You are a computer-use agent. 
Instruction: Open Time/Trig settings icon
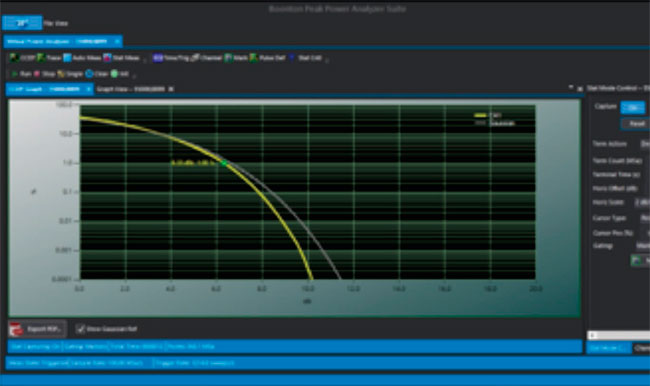point(158,58)
